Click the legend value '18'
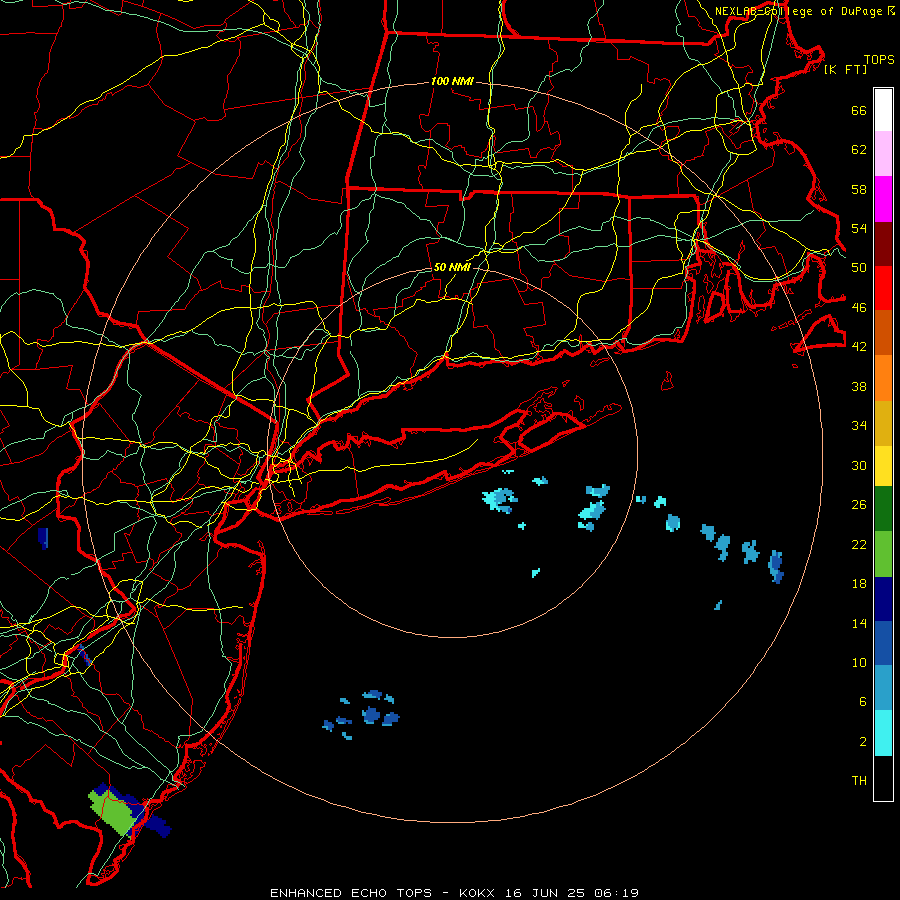The width and height of the screenshot is (900, 900). [x=859, y=584]
